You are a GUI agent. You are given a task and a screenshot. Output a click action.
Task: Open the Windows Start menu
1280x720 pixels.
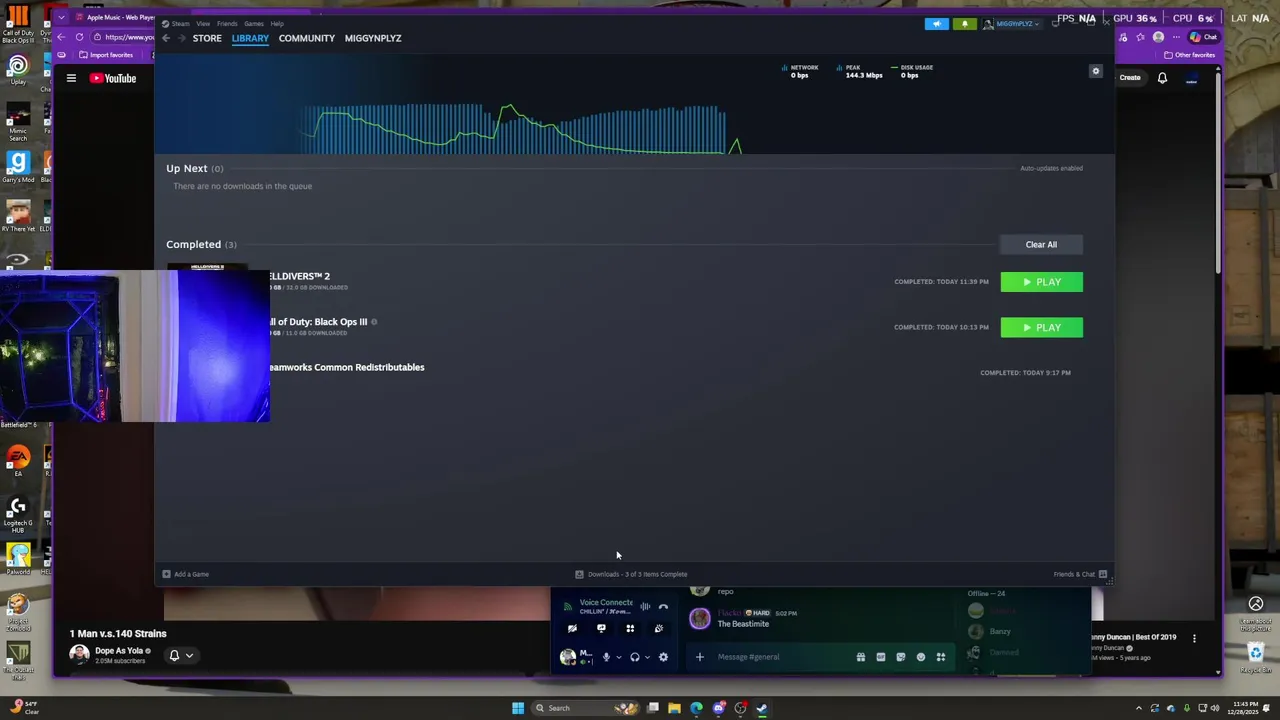pyautogui.click(x=518, y=708)
